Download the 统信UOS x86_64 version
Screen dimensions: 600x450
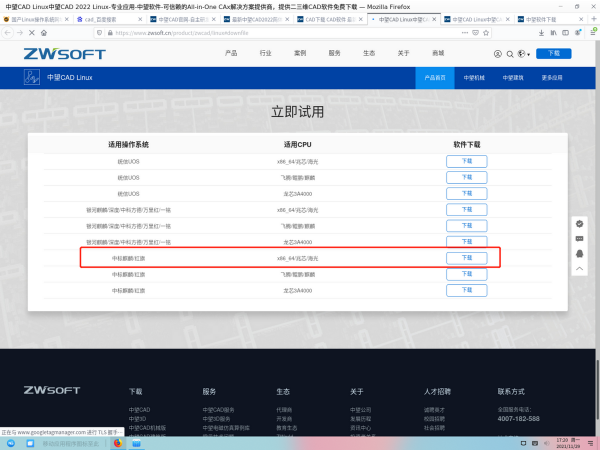point(466,161)
